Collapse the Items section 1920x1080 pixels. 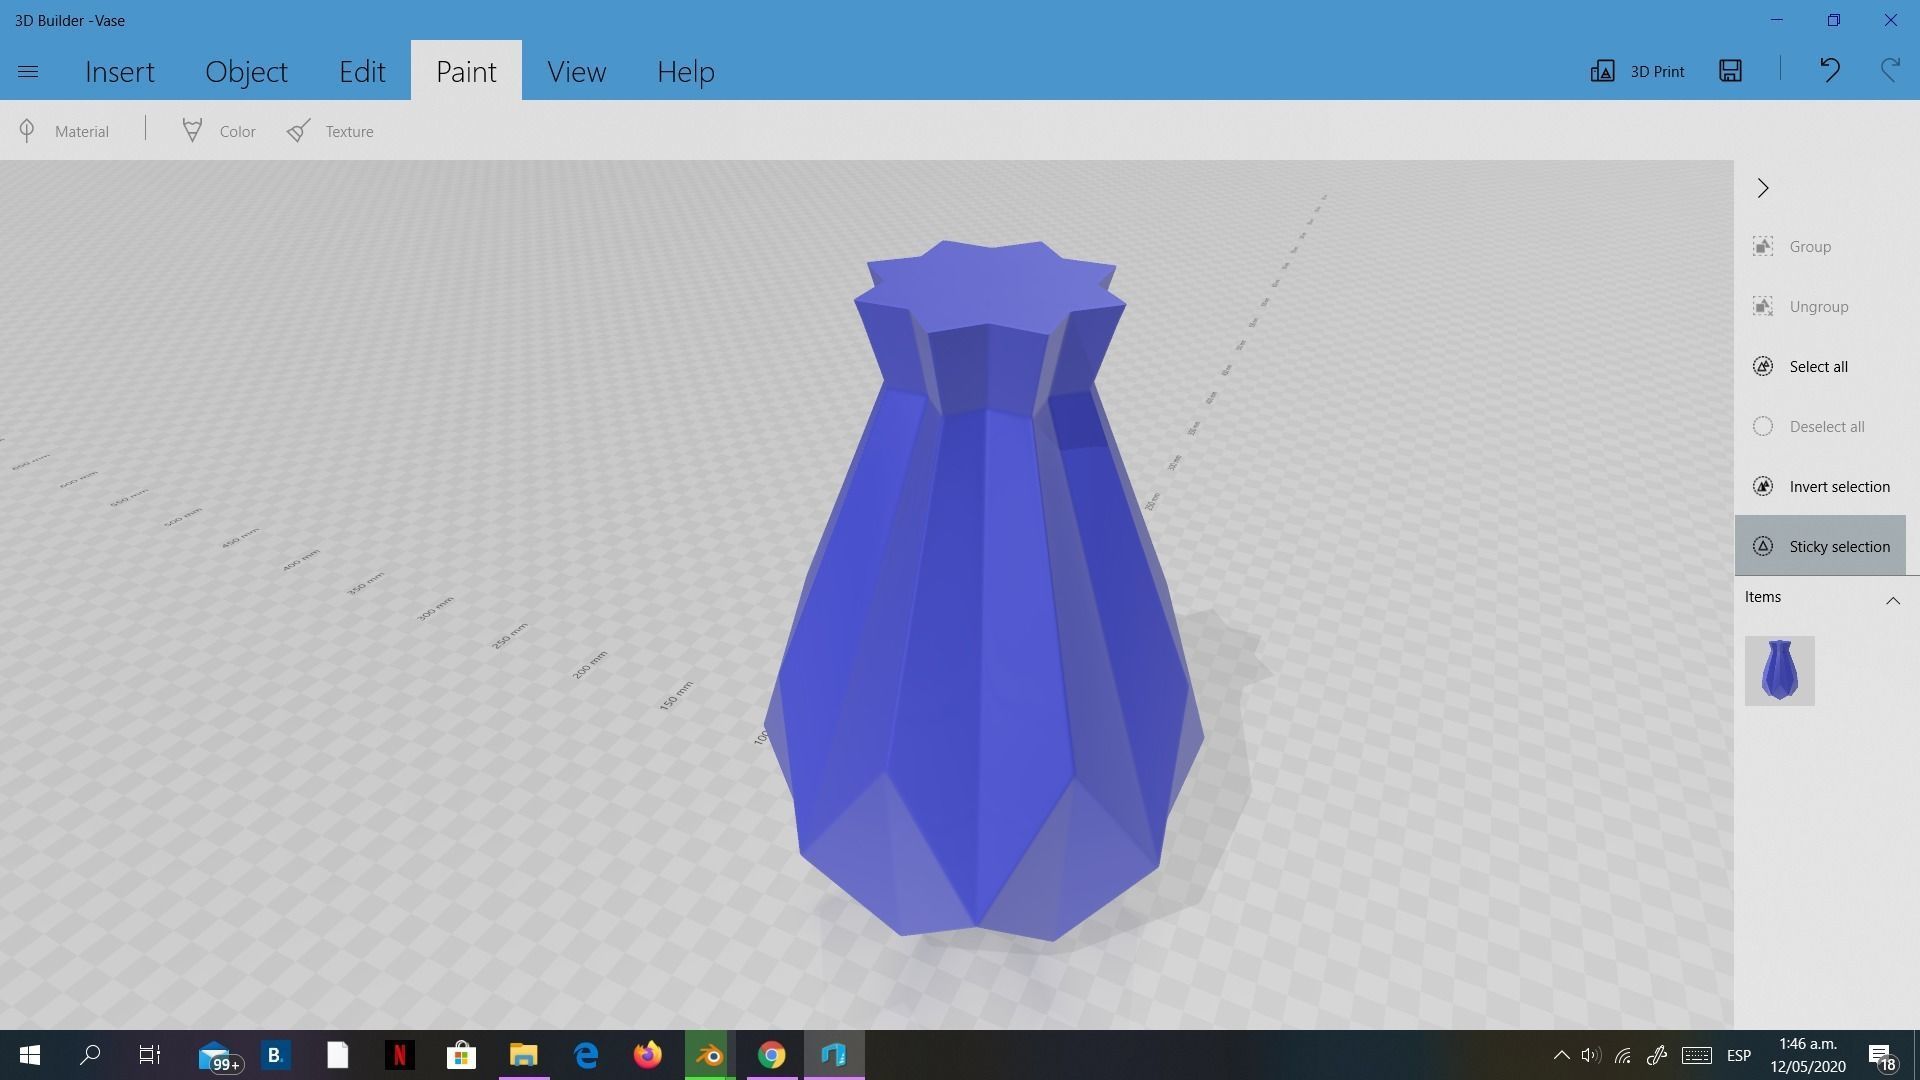(1892, 600)
